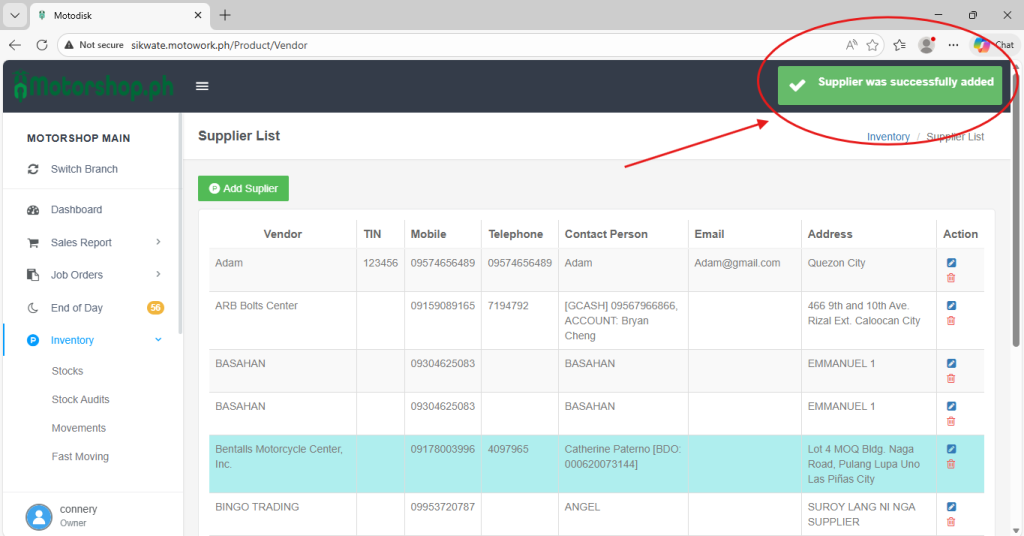Edit the ARB Bolts Center supplier
The image size is (1024, 536).
pos(951,306)
